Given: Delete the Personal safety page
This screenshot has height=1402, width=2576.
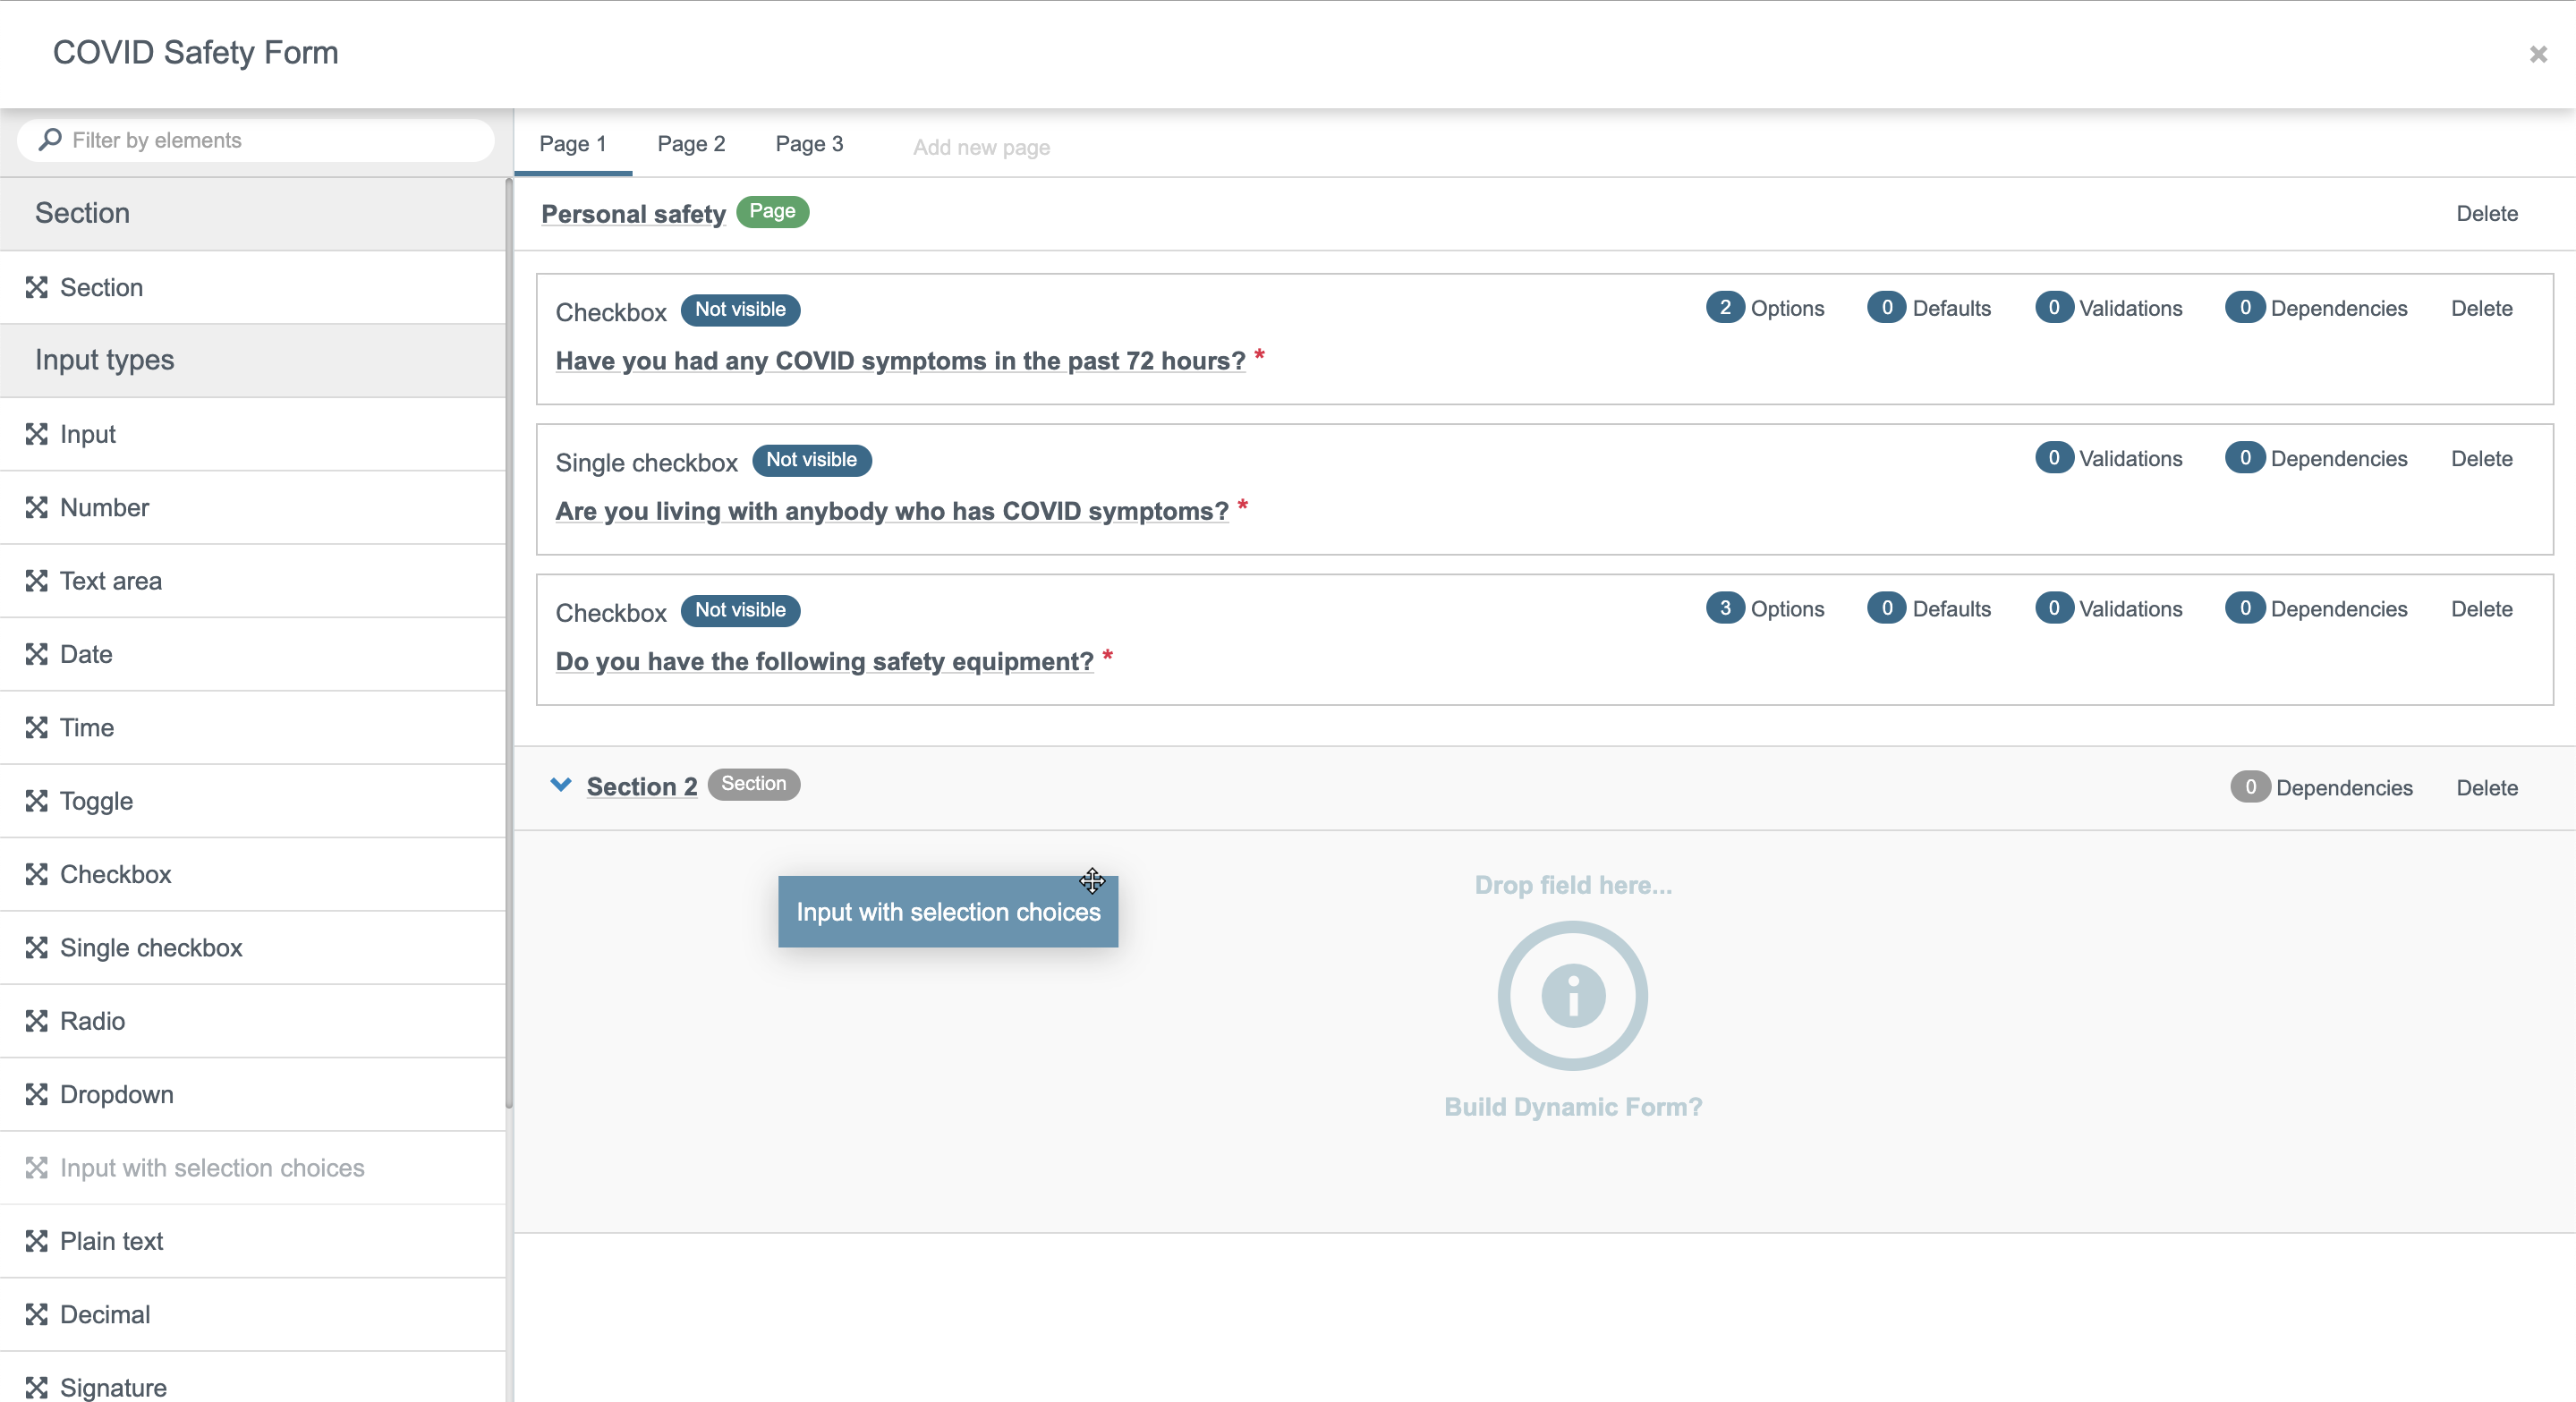Looking at the screenshot, I should 2486,214.
